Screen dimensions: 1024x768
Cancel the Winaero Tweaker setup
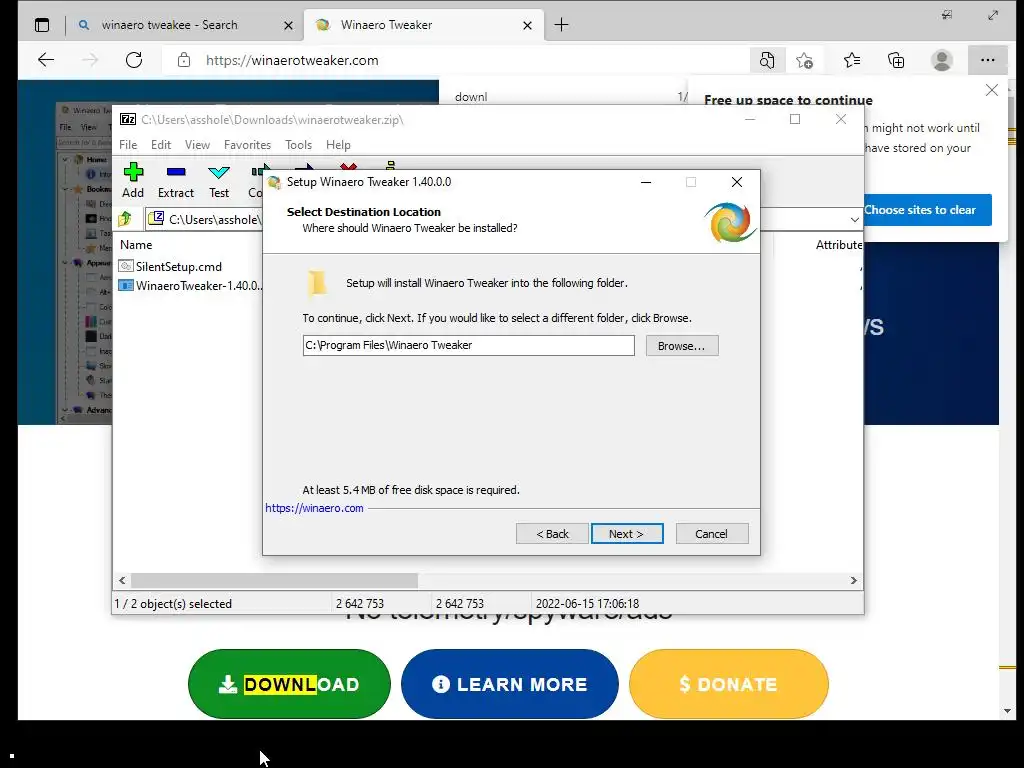712,534
